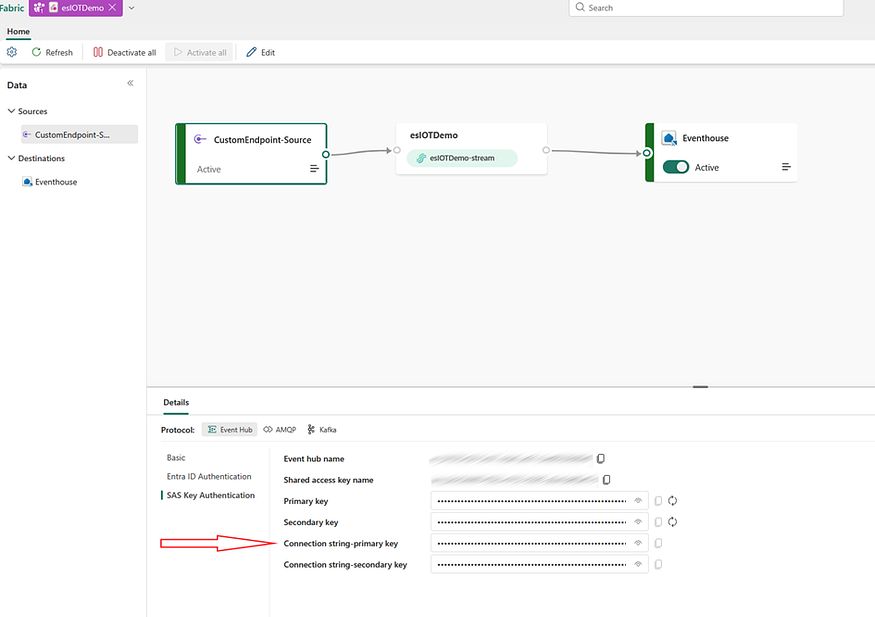
Task: Copy the Connection string-primary key
Action: pyautogui.click(x=658, y=543)
